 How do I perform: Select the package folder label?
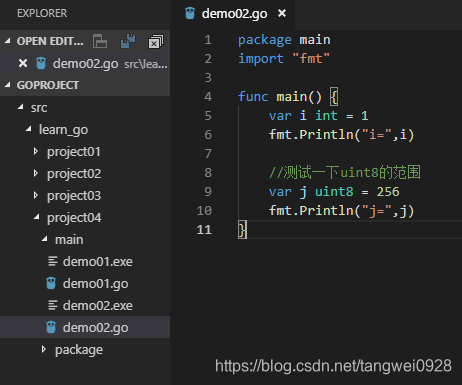[x=79, y=350]
